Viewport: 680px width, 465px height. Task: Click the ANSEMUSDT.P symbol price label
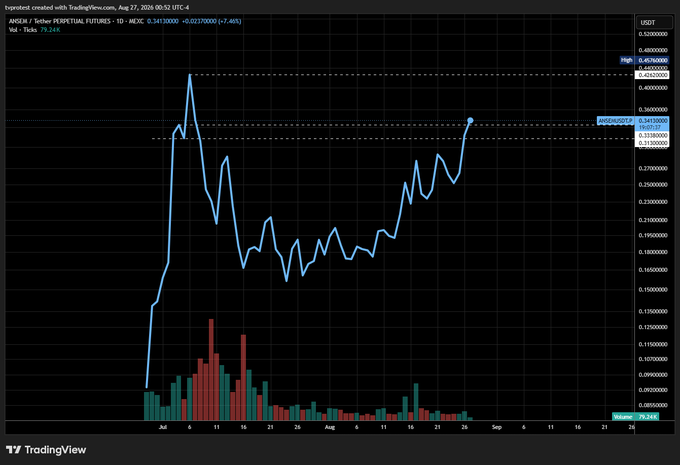pyautogui.click(x=615, y=121)
